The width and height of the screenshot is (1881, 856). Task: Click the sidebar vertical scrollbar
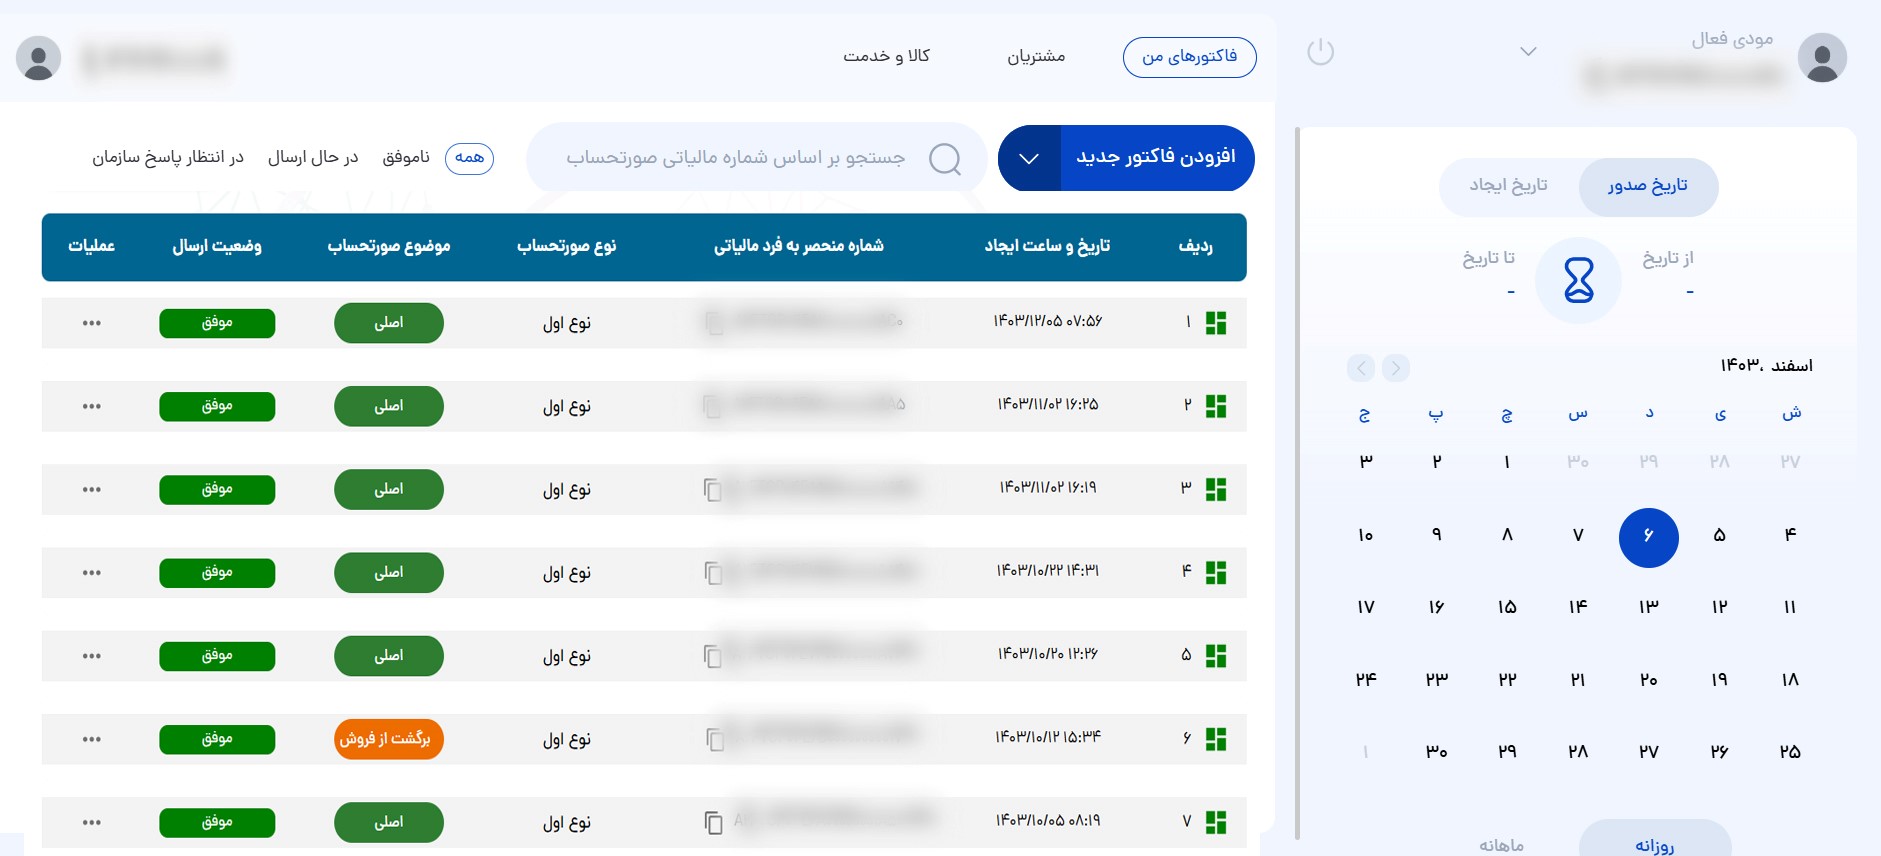[x=1297, y=483]
